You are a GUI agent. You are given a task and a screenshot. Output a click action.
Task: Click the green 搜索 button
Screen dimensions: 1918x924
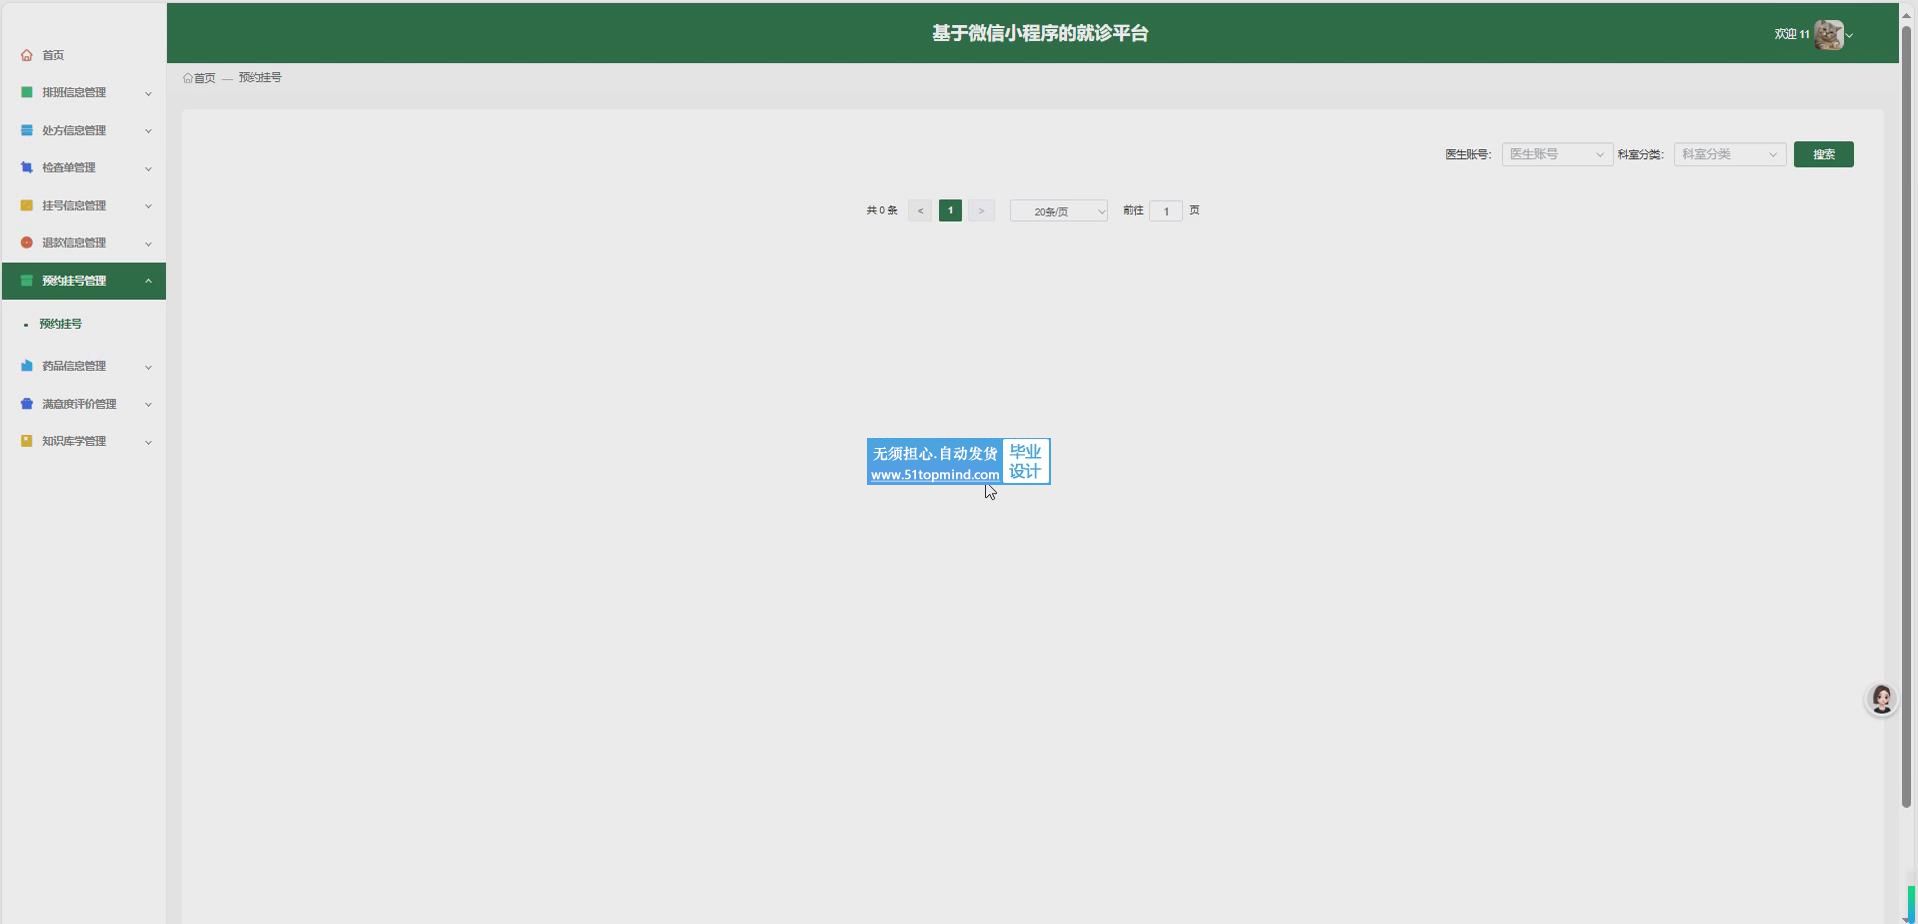pyautogui.click(x=1822, y=154)
